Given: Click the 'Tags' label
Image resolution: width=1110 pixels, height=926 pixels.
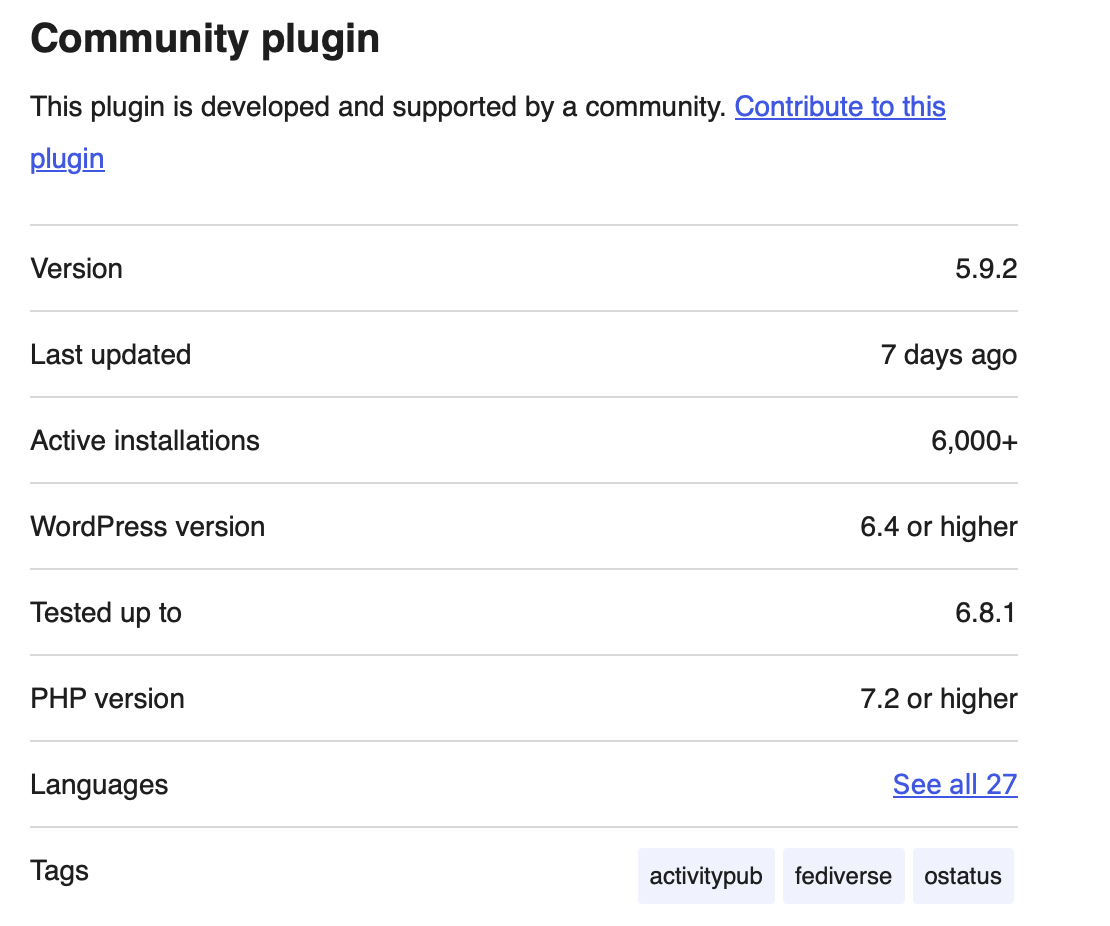Looking at the screenshot, I should click(x=59, y=871).
